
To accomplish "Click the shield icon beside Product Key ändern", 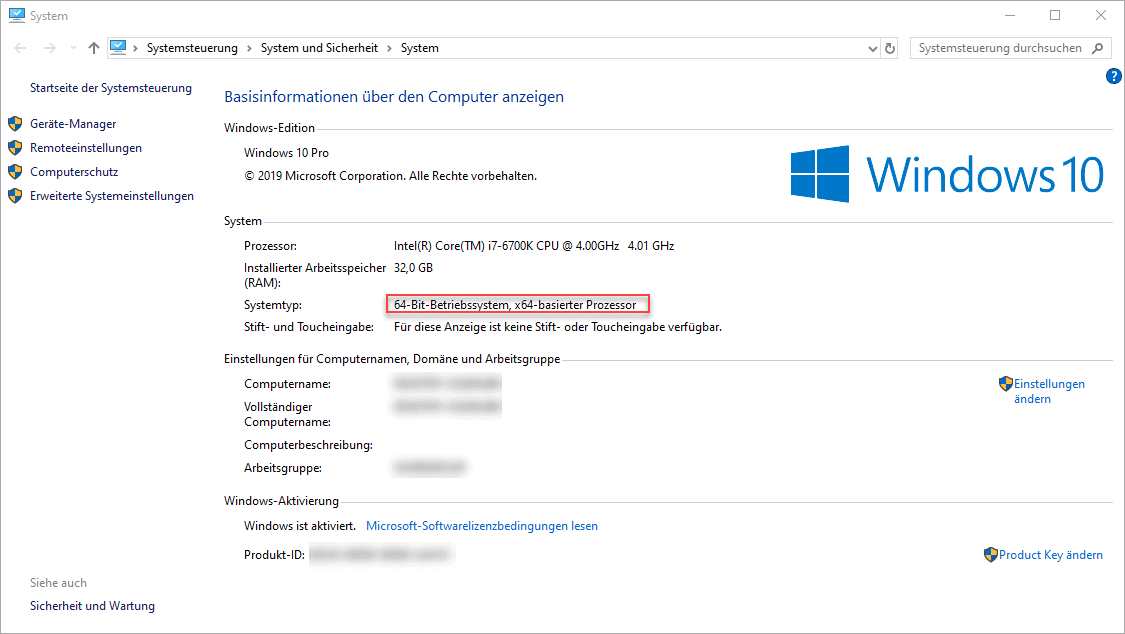I will click(x=992, y=554).
